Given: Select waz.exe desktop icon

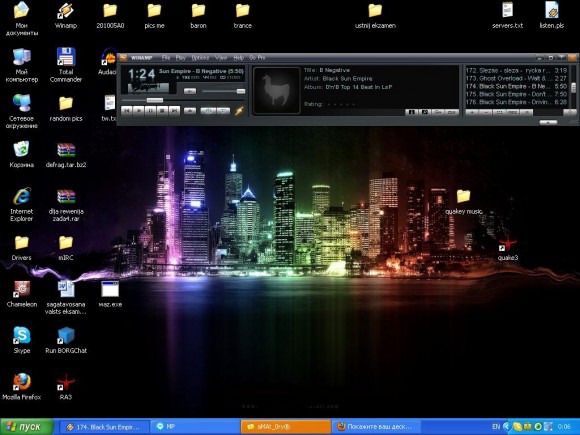Looking at the screenshot, I should (110, 294).
